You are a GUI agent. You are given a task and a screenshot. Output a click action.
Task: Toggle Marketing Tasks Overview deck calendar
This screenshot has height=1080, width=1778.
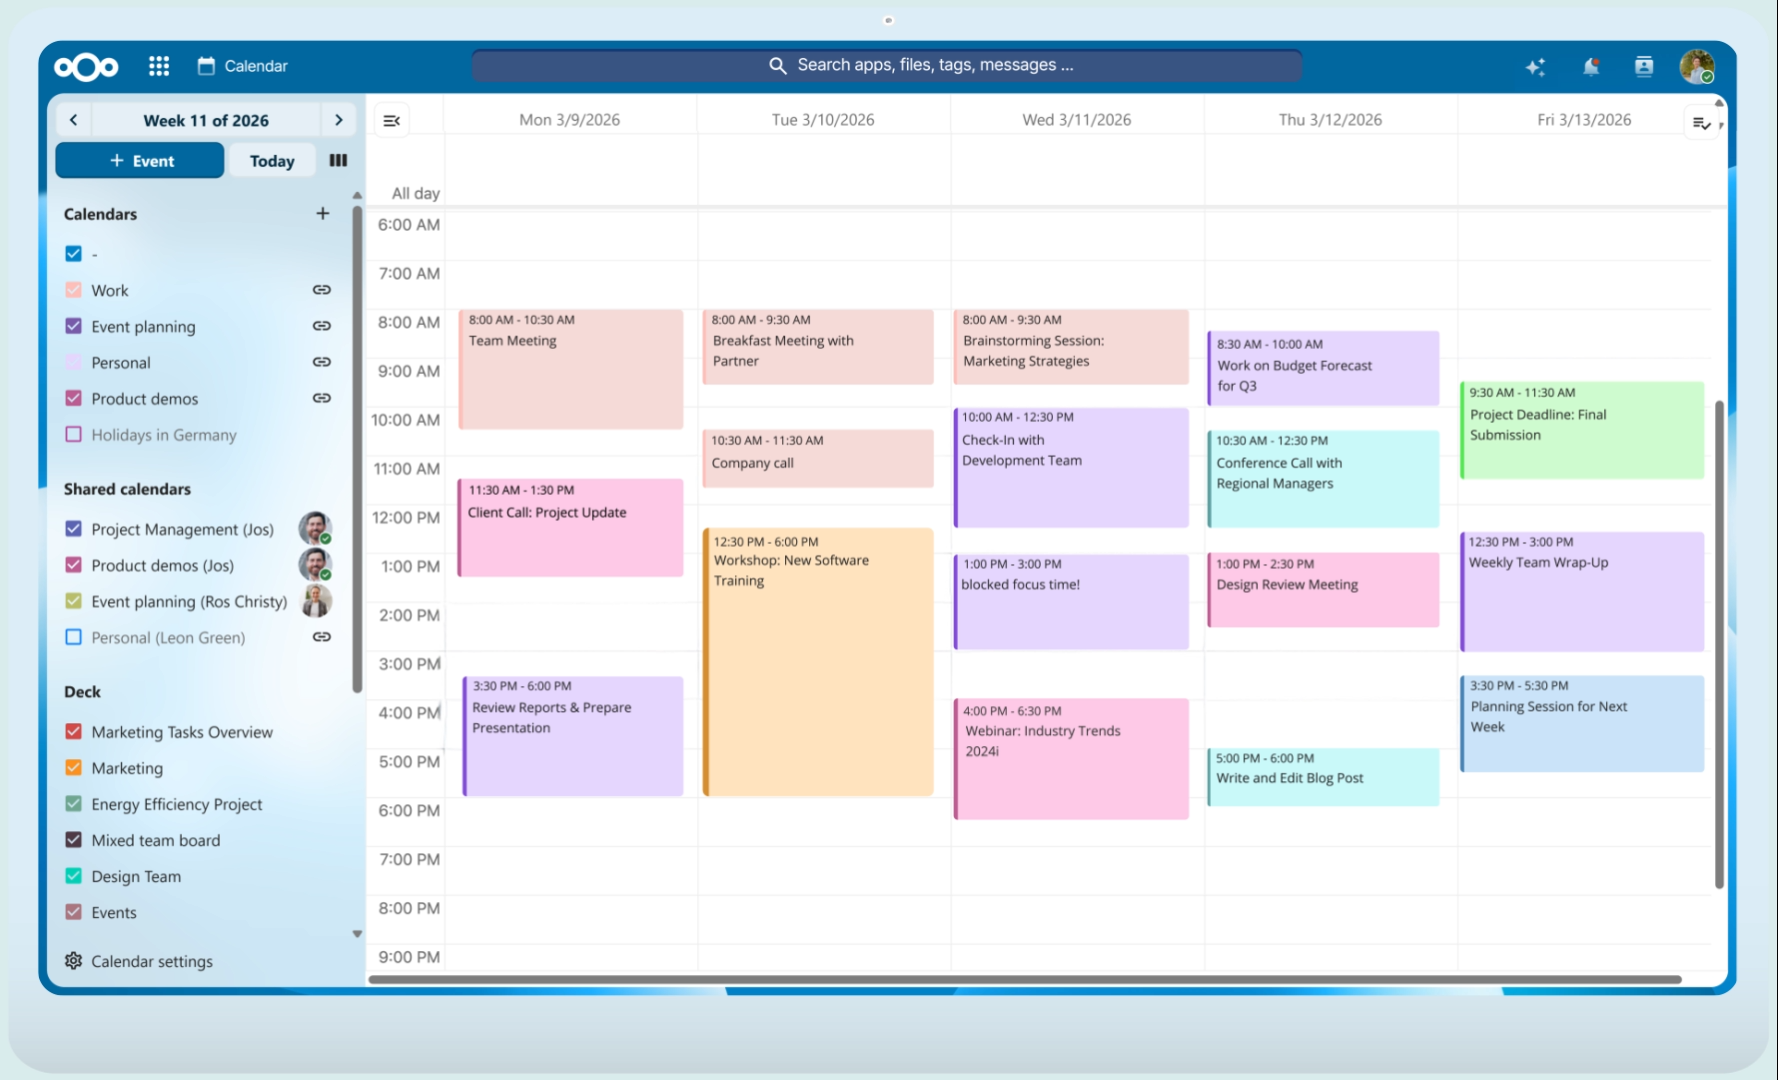(73, 732)
